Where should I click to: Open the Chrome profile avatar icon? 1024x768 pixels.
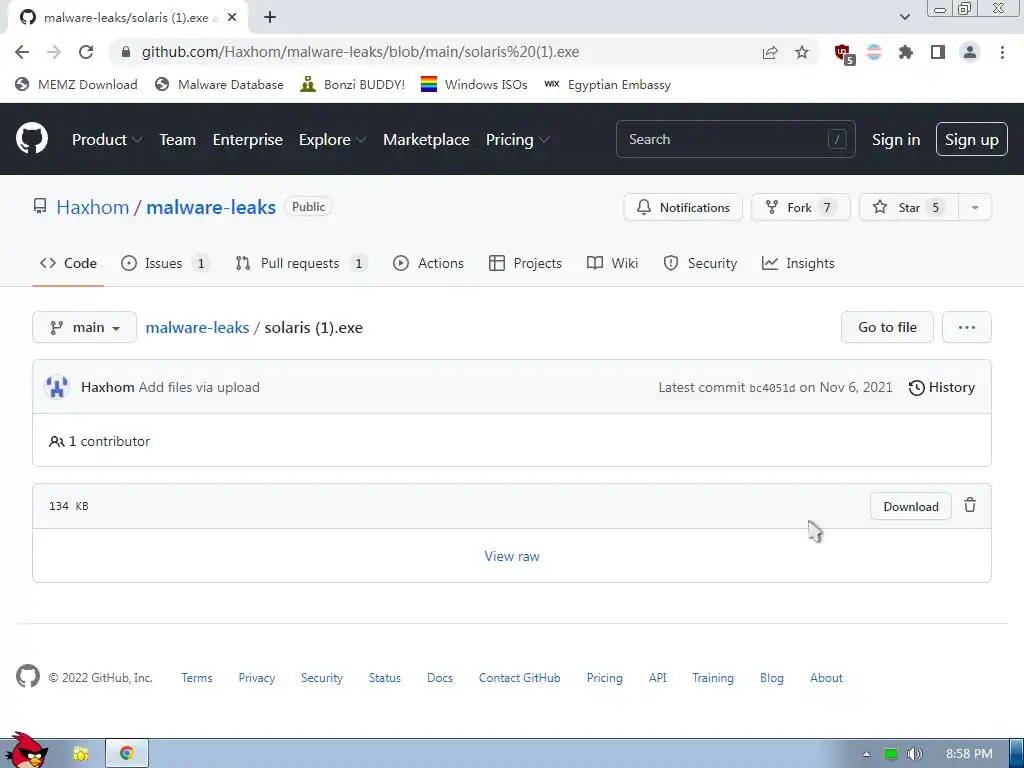point(970,52)
